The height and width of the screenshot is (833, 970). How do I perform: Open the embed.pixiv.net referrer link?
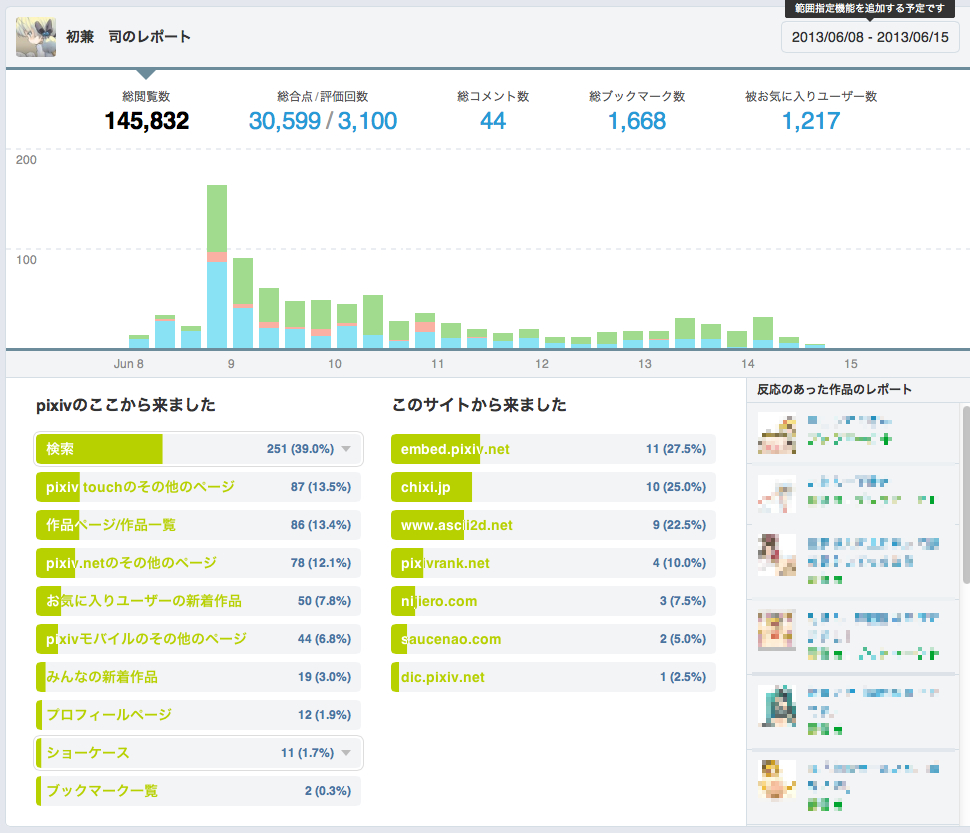pos(455,449)
